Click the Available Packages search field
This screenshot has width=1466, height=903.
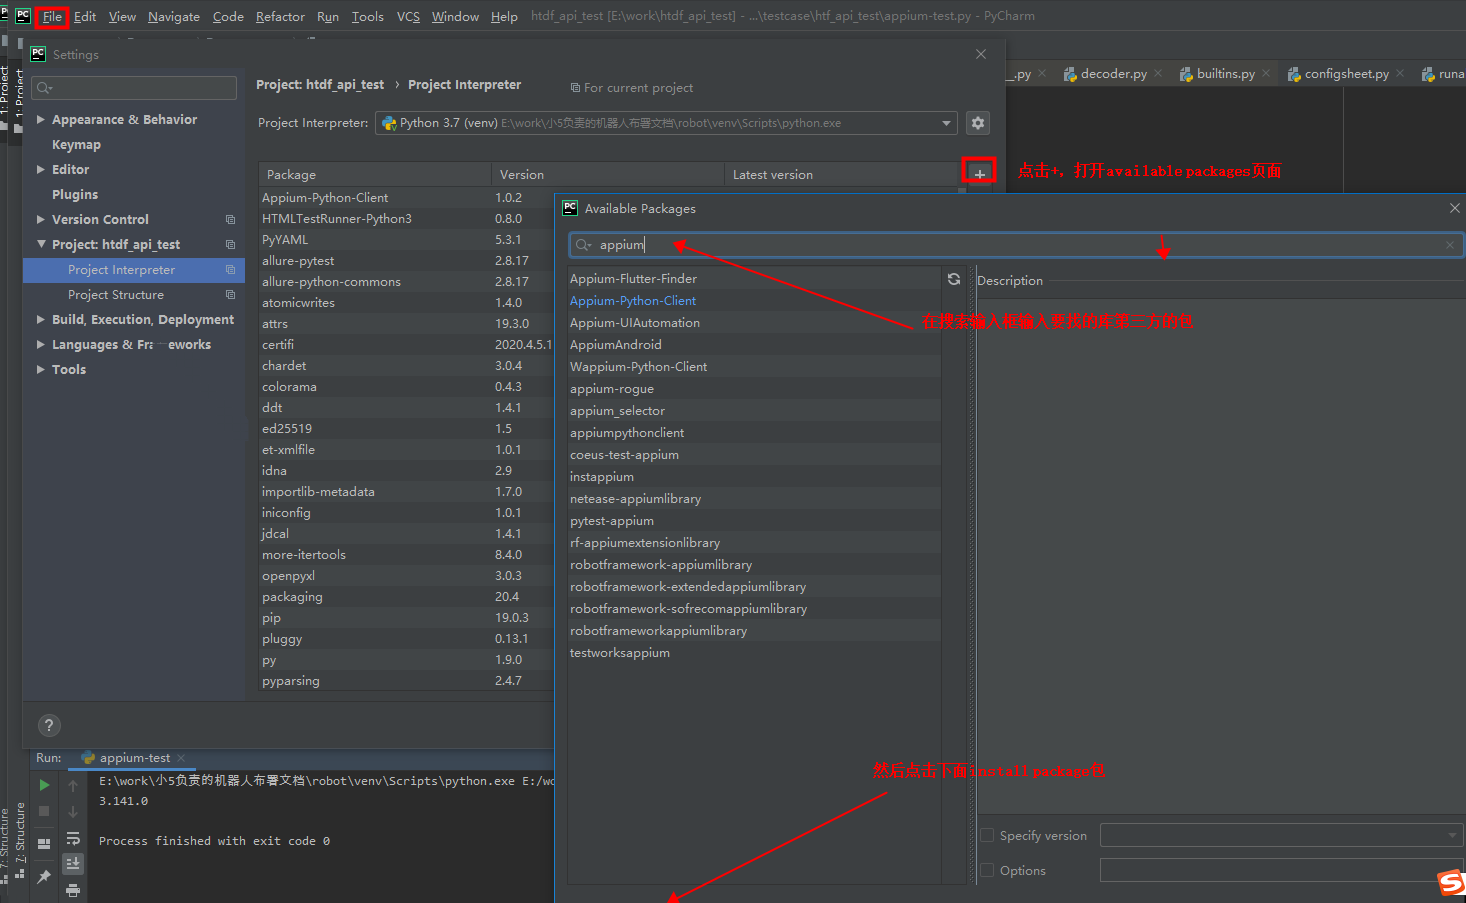[x=1016, y=245]
